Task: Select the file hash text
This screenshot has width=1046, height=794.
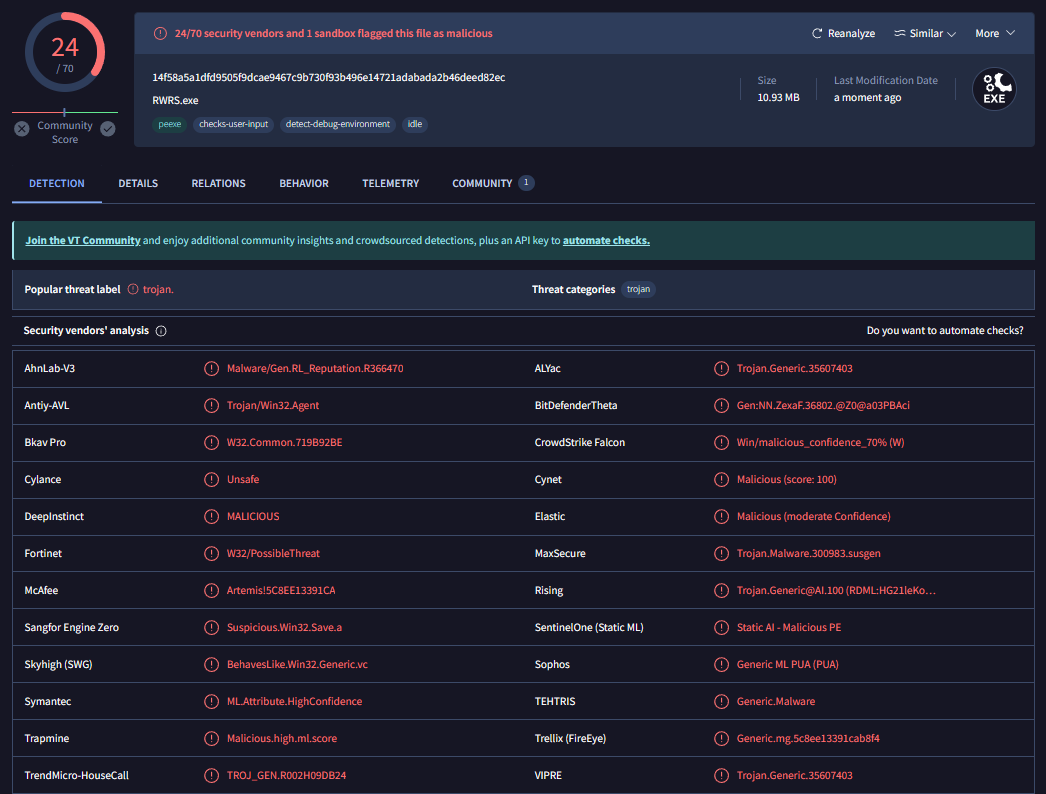Action: point(329,77)
